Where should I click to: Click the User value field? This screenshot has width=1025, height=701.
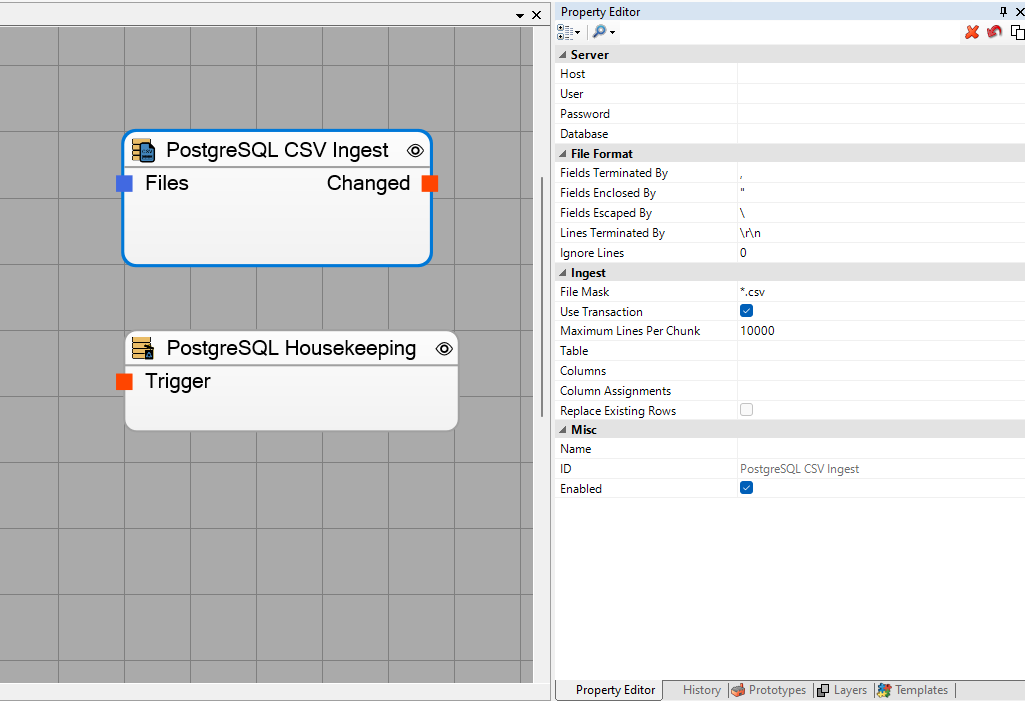coord(881,94)
